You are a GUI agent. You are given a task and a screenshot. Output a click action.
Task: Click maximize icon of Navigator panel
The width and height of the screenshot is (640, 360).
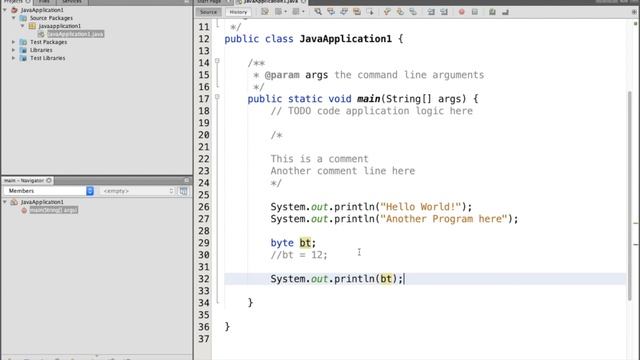187,180
